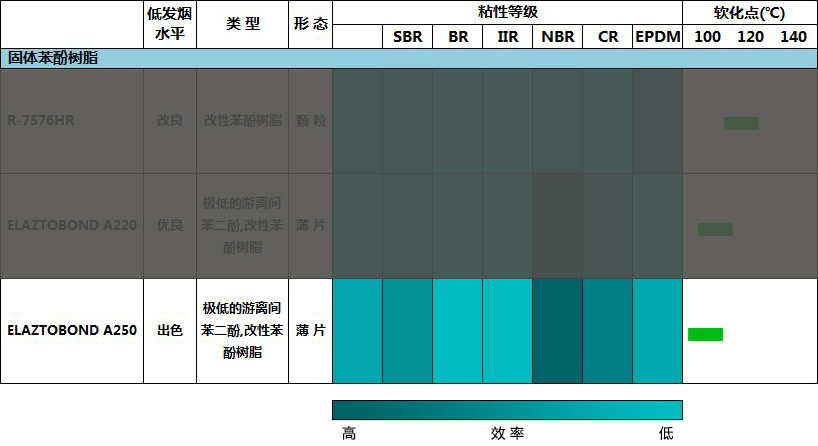Image resolution: width=818 pixels, height=446 pixels.
Task: Click A250 unlabeled first tackiness cell
Action: (x=357, y=331)
